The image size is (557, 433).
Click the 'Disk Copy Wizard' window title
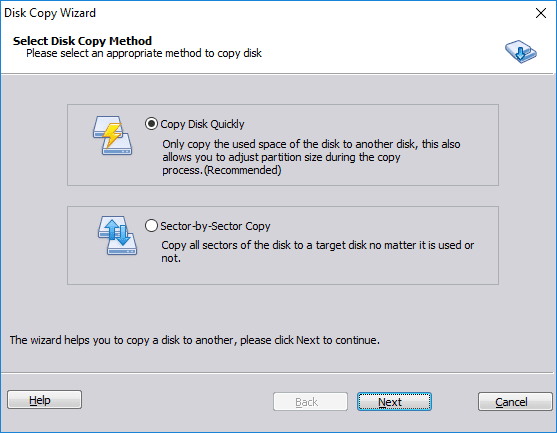pos(50,13)
